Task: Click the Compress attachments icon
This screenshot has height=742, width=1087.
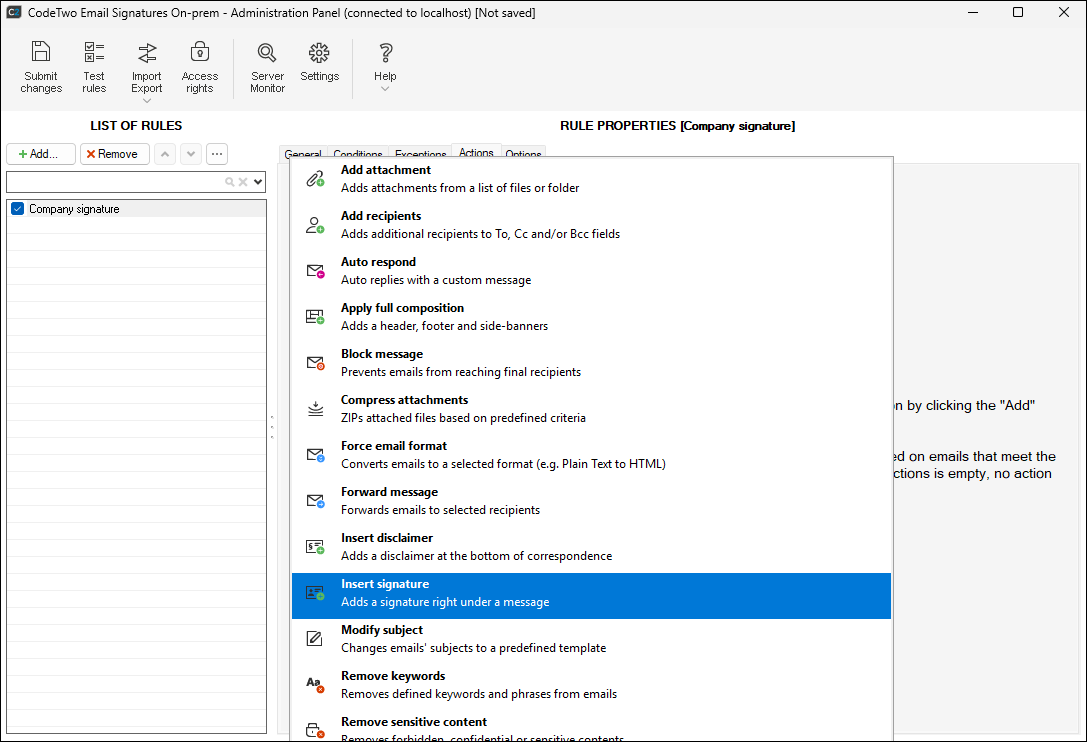Action: (315, 409)
